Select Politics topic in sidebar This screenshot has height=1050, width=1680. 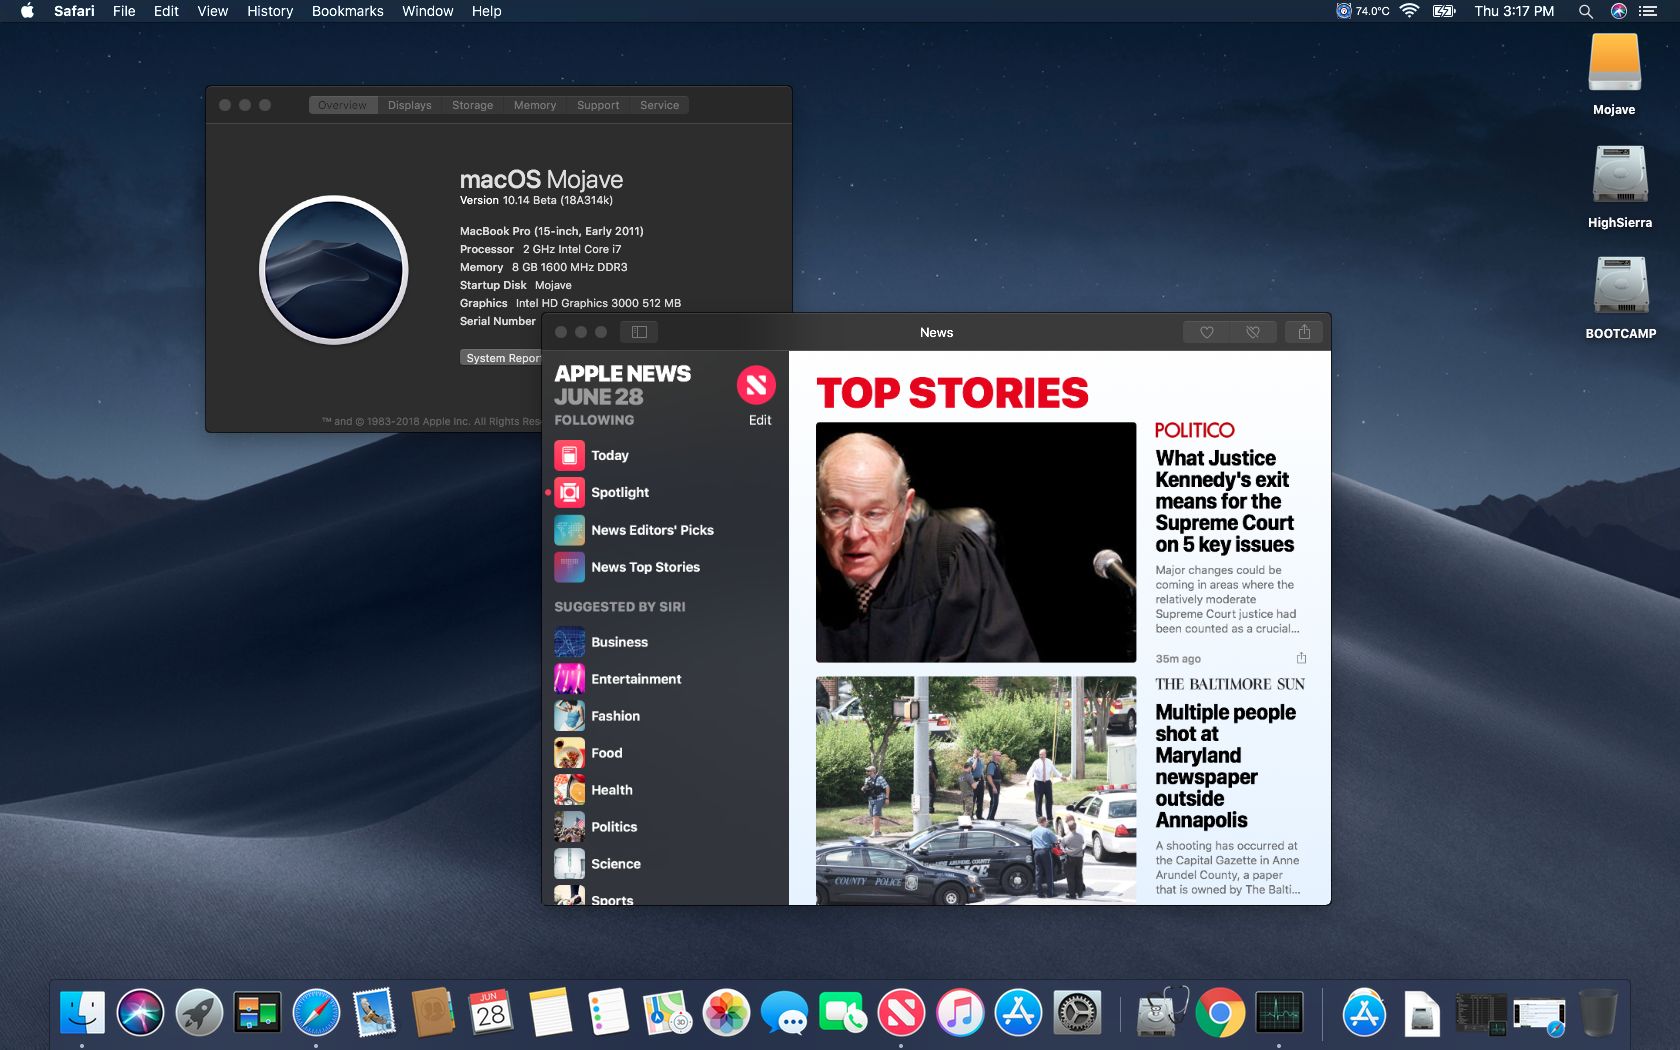664,827
